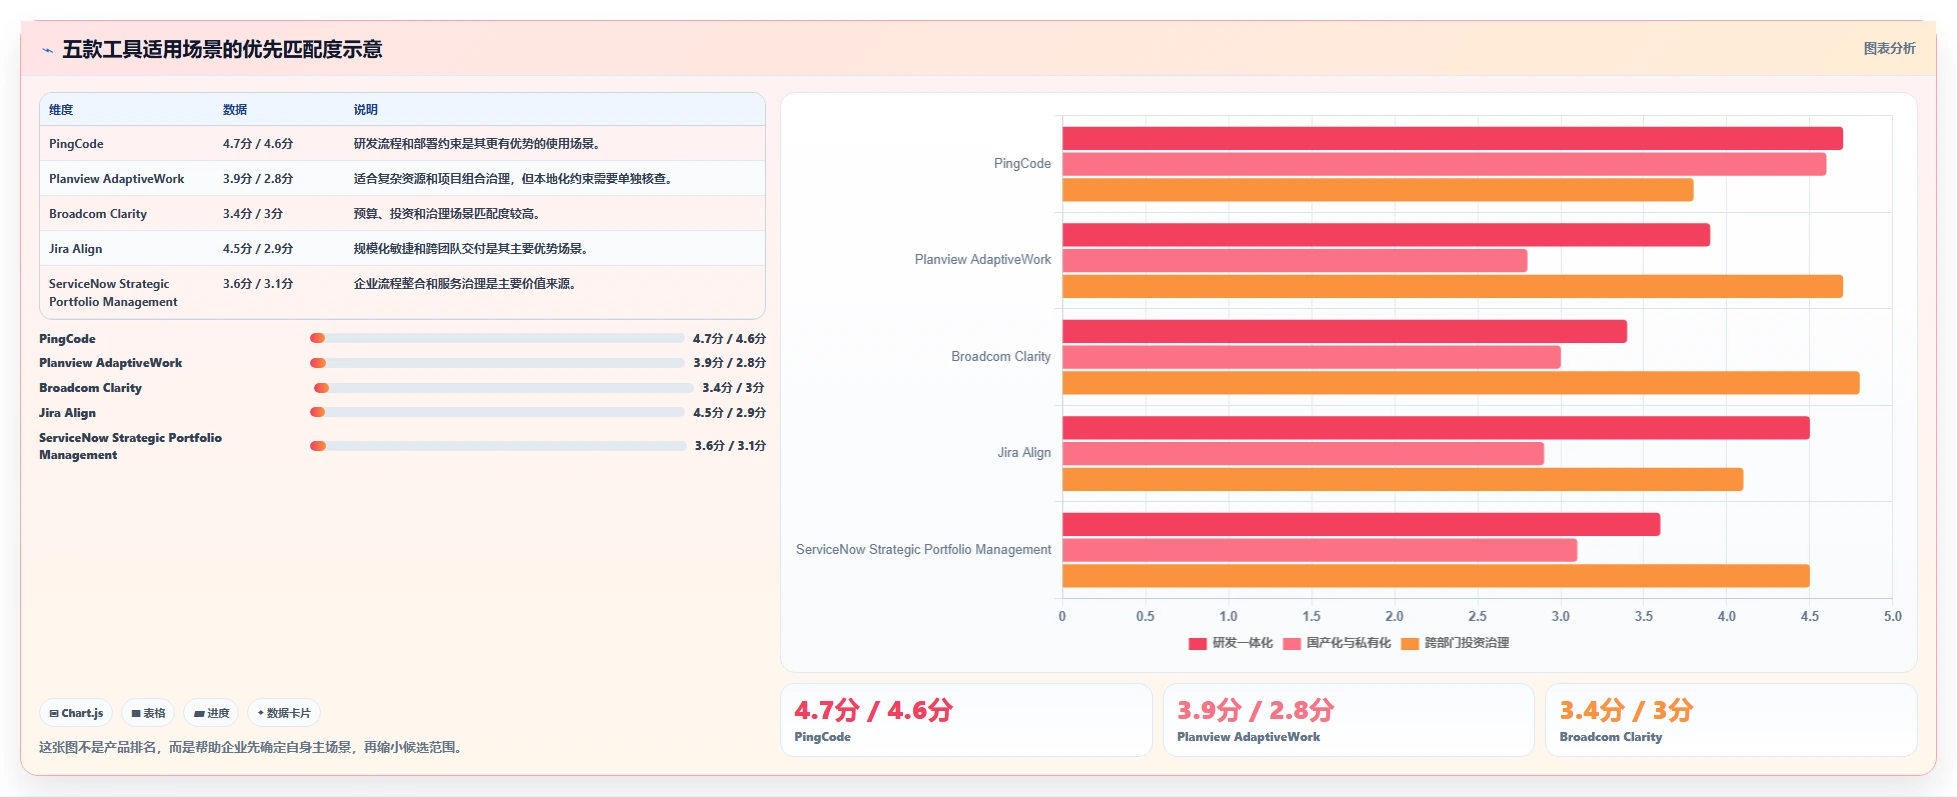The height and width of the screenshot is (797, 1957).
Task: Click the Broadcom Clarity name cell in the table
Action: [98, 214]
